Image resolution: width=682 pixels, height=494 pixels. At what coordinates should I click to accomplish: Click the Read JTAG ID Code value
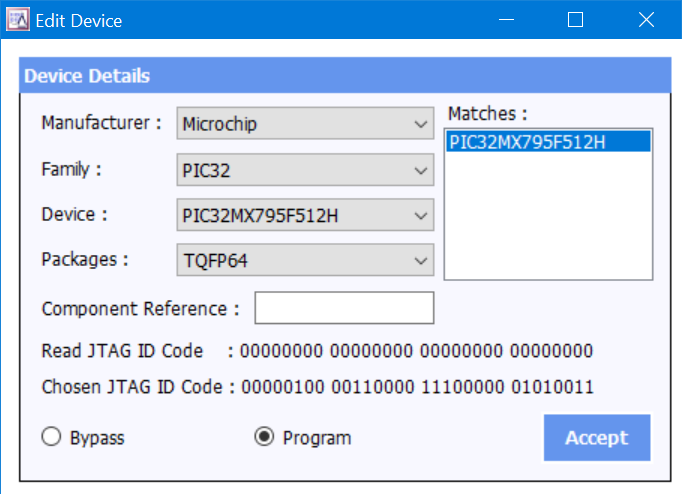pyautogui.click(x=416, y=351)
